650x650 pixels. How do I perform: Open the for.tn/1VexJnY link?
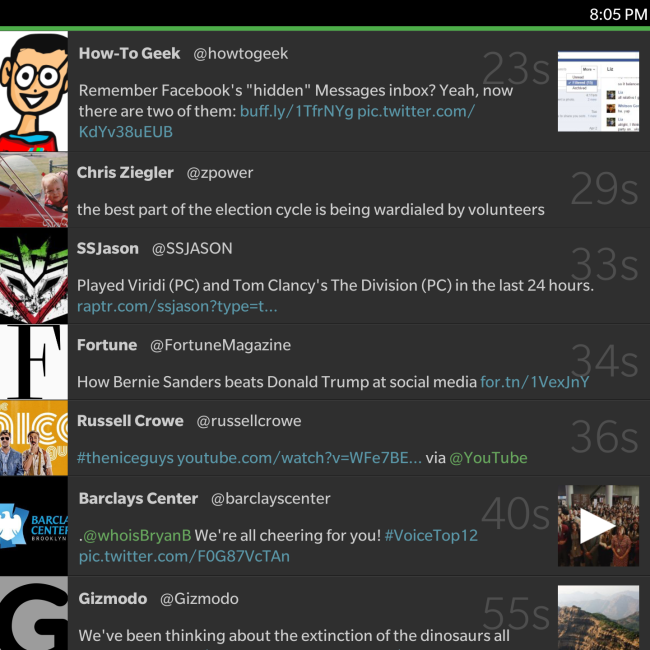pyautogui.click(x=534, y=382)
